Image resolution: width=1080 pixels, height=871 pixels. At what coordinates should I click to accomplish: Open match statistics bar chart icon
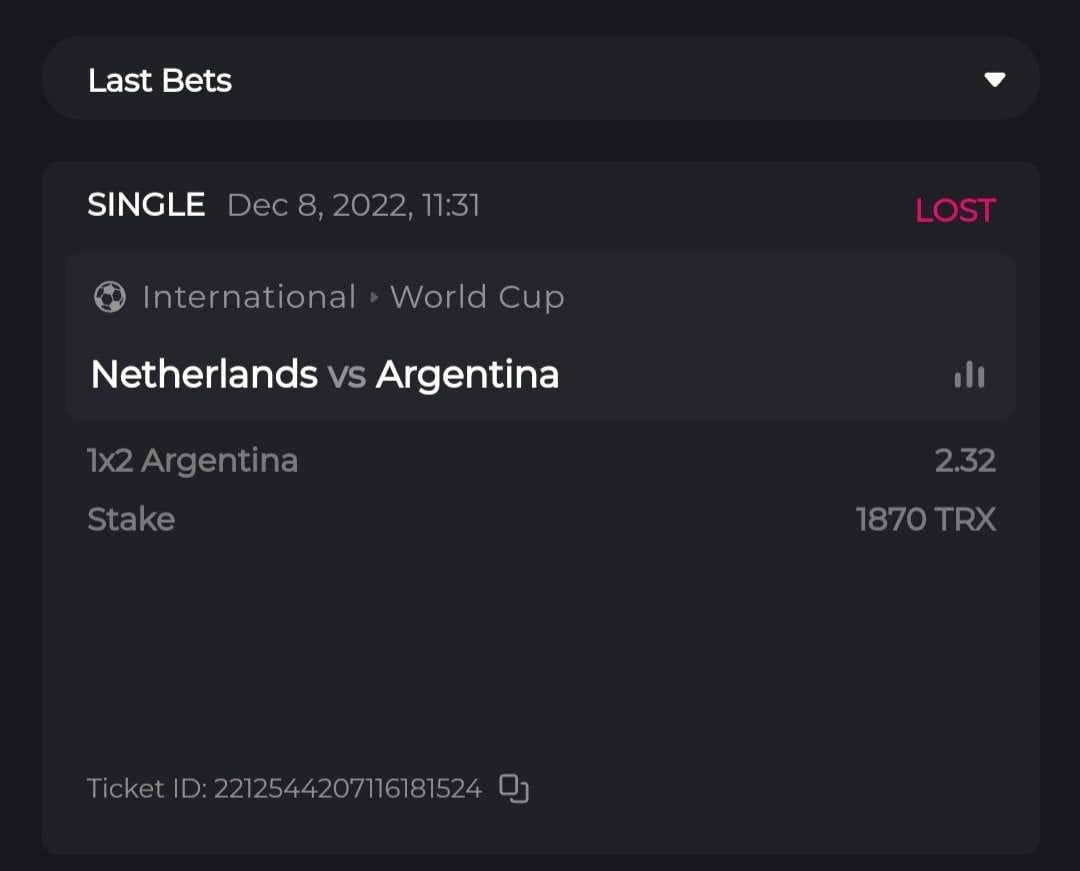969,375
